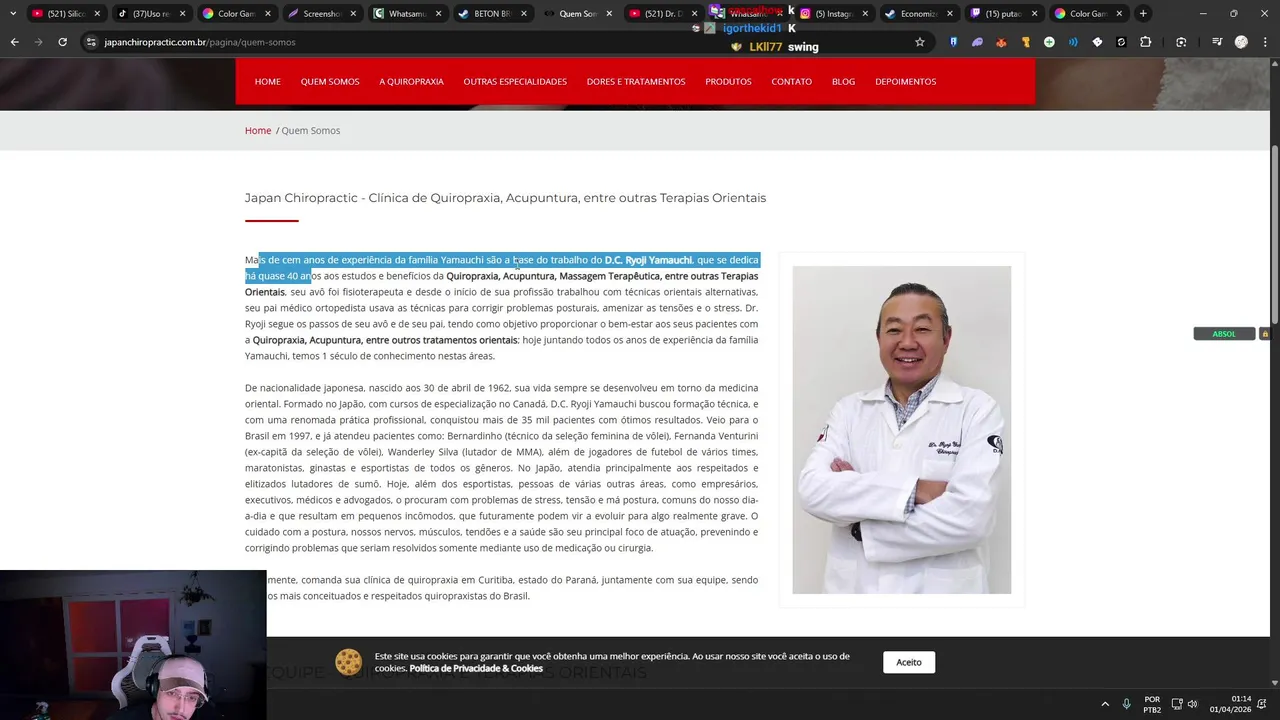Click the Quem Somos breadcrumb text
This screenshot has height=720, width=1280.
pos(310,130)
